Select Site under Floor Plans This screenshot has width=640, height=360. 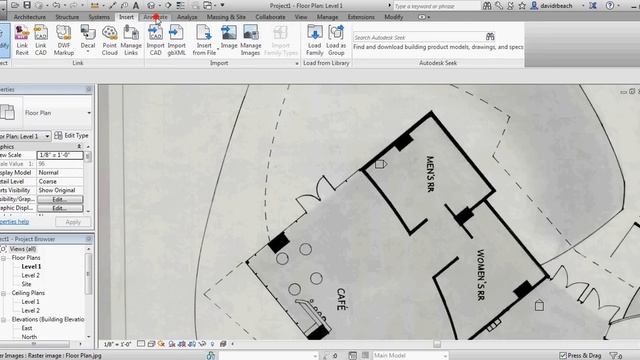[27, 284]
